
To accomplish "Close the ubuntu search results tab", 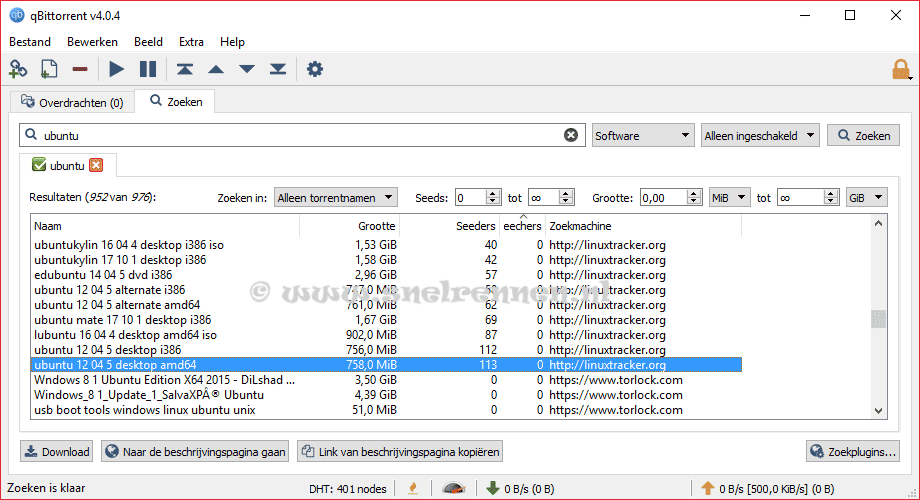I will 96,165.
